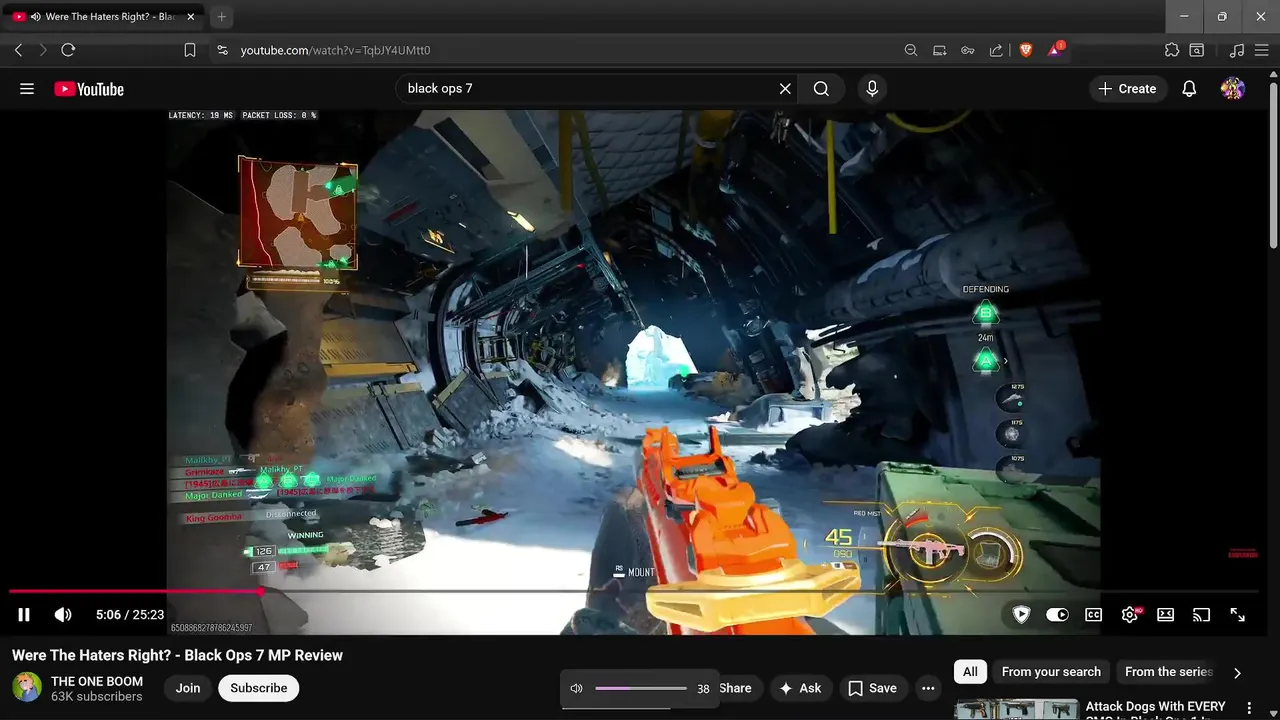Toggle the autoplay switch in the player
This screenshot has width=1280, height=720.
[1057, 615]
